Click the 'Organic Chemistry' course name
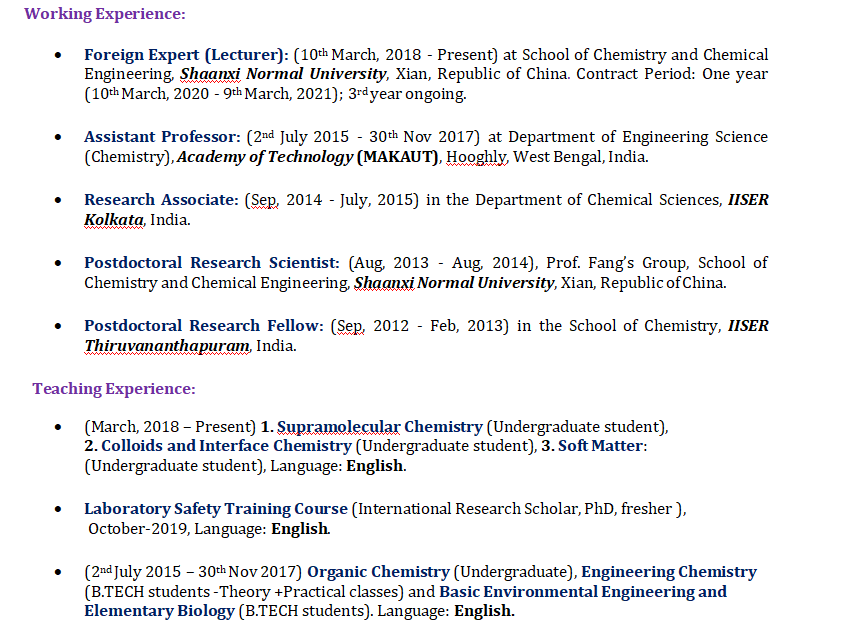 tap(378, 572)
